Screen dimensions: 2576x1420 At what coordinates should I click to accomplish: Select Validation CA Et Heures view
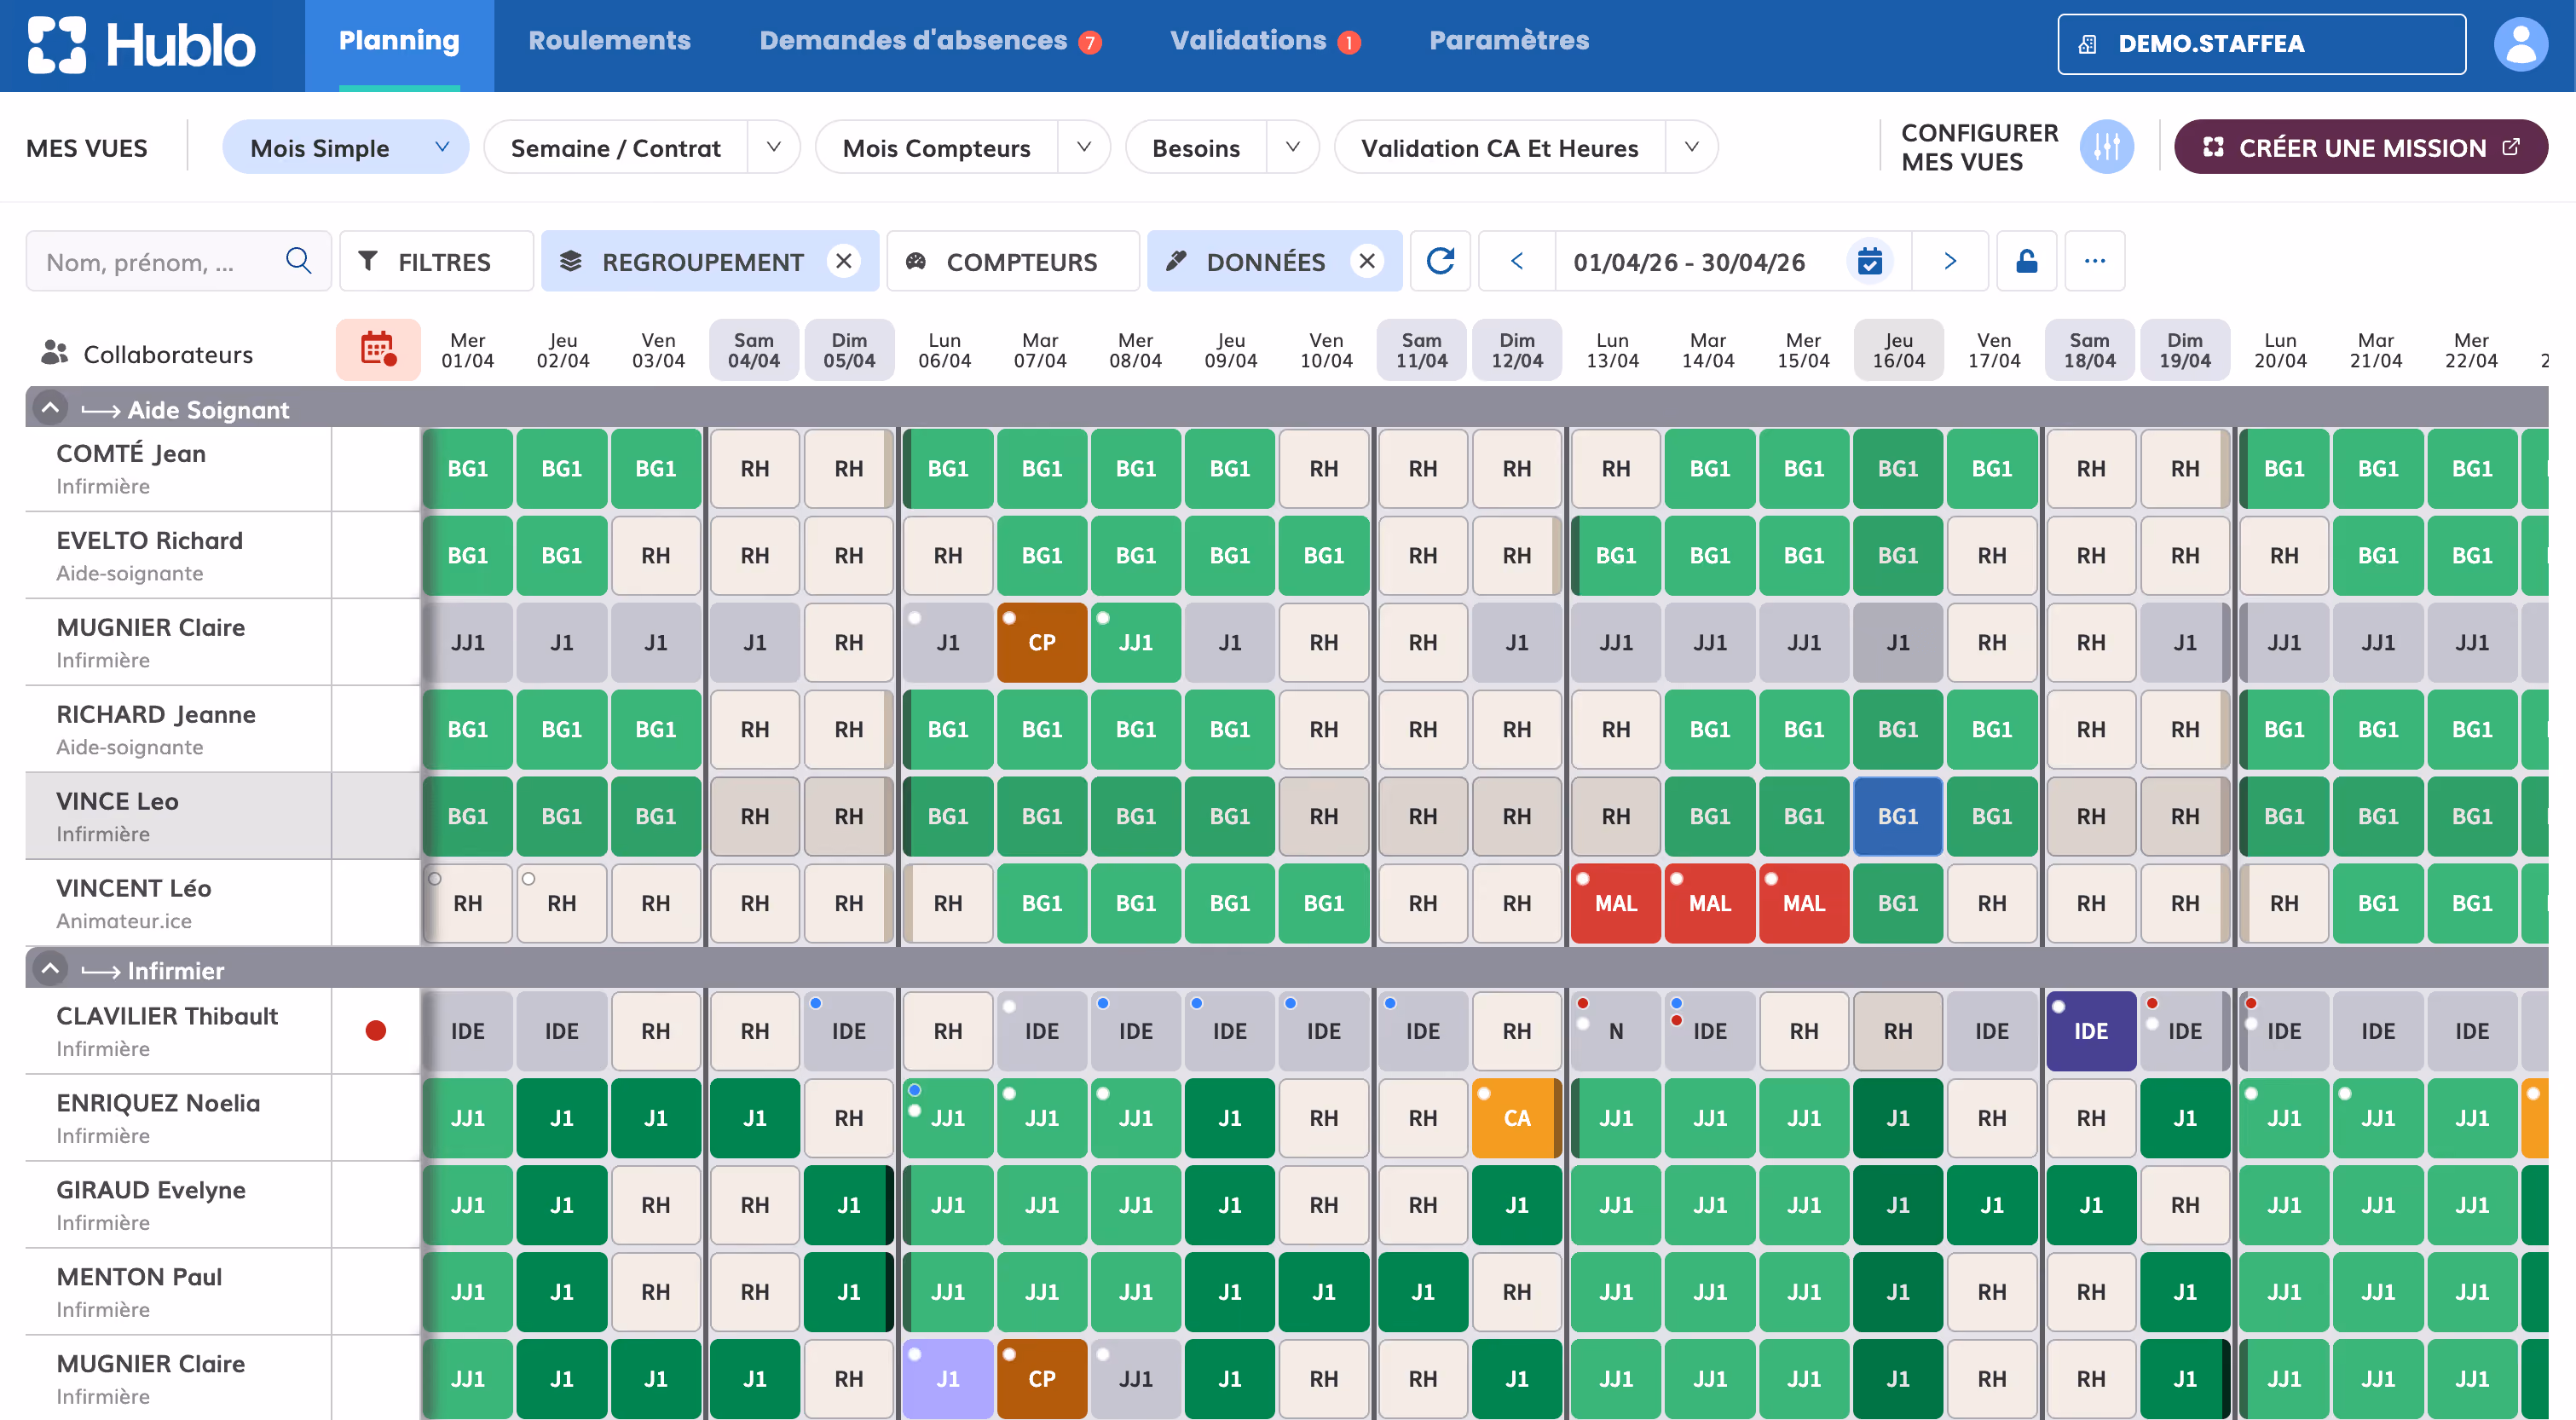point(1499,148)
